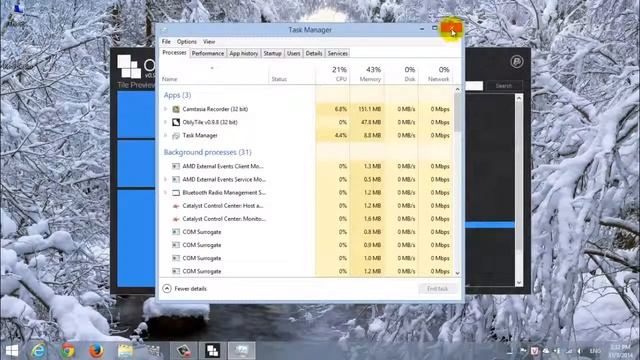Switch to the Startup tab
Screen dimensions: 640x360
(272, 53)
